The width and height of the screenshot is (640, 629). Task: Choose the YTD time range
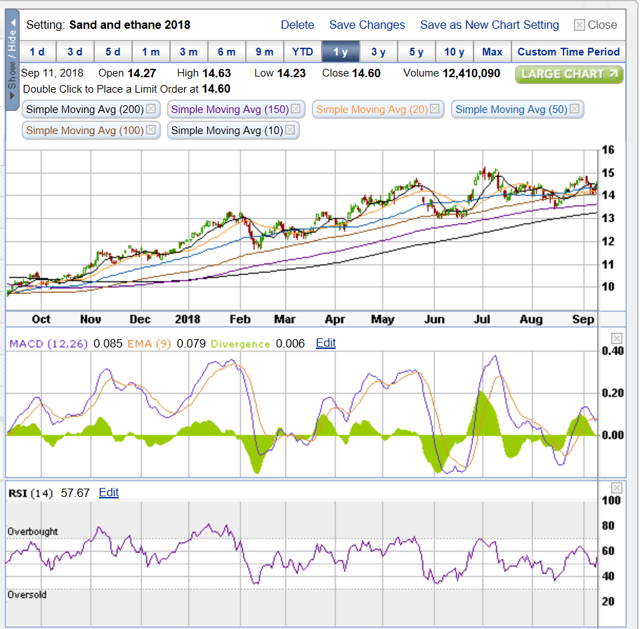tap(302, 52)
